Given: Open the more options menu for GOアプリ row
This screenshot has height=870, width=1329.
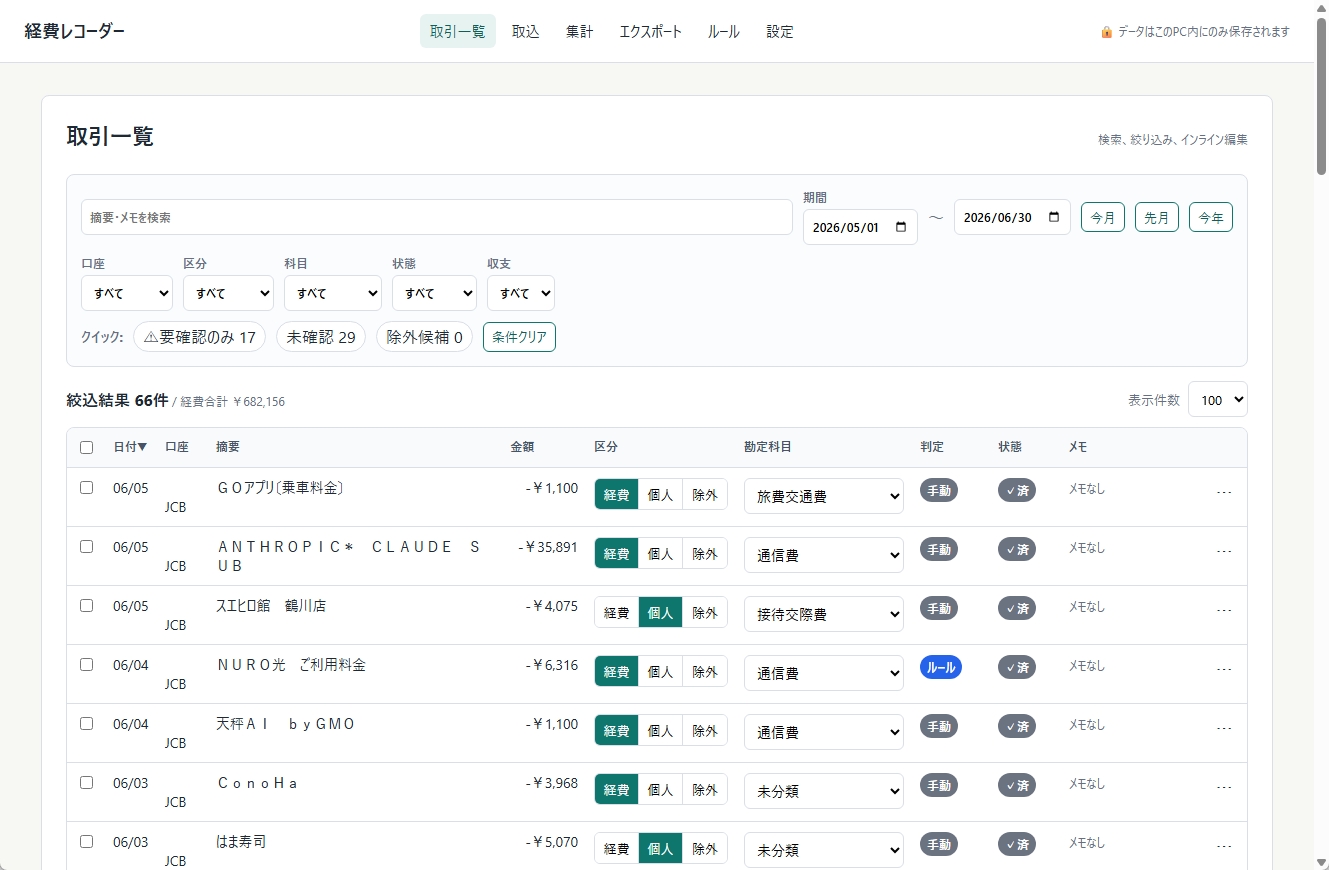Looking at the screenshot, I should [1224, 492].
